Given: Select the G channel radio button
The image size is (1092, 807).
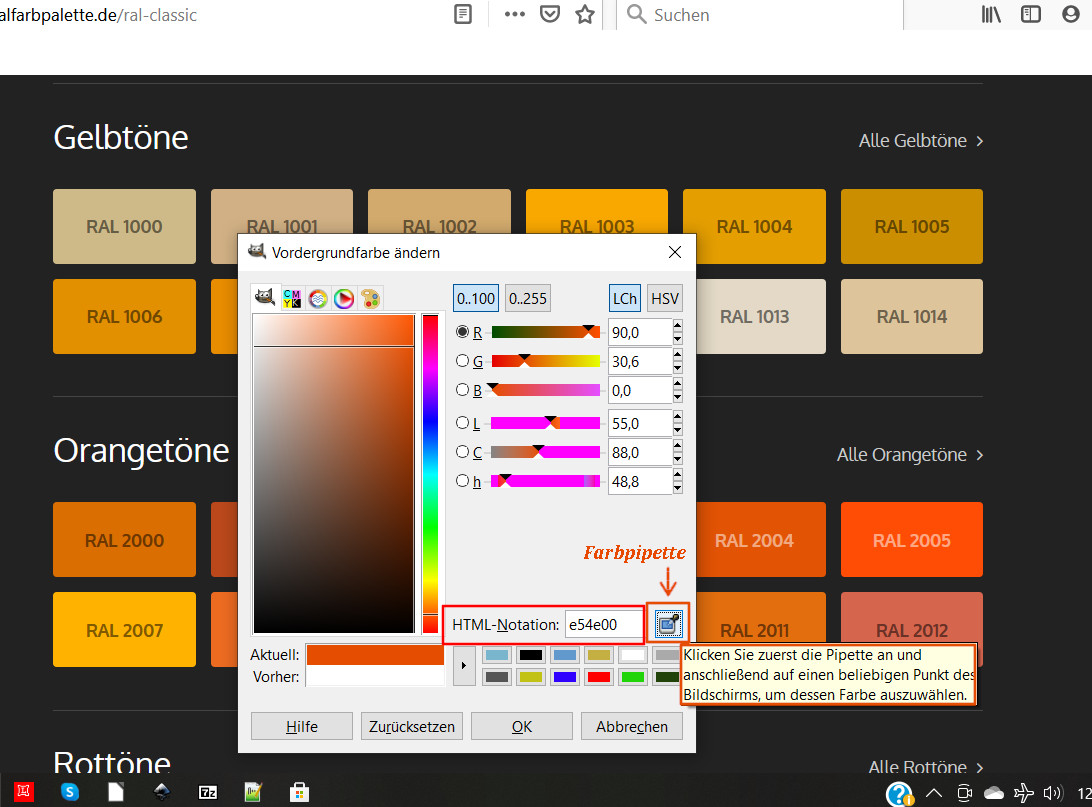Looking at the screenshot, I should (462, 361).
